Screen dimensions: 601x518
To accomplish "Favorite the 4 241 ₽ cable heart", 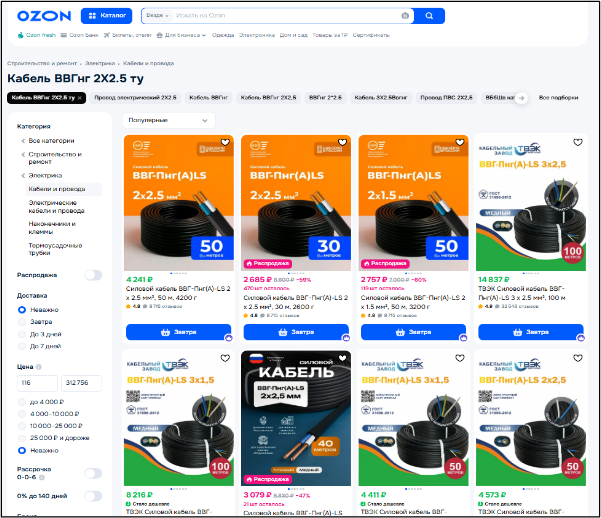I will (225, 143).
